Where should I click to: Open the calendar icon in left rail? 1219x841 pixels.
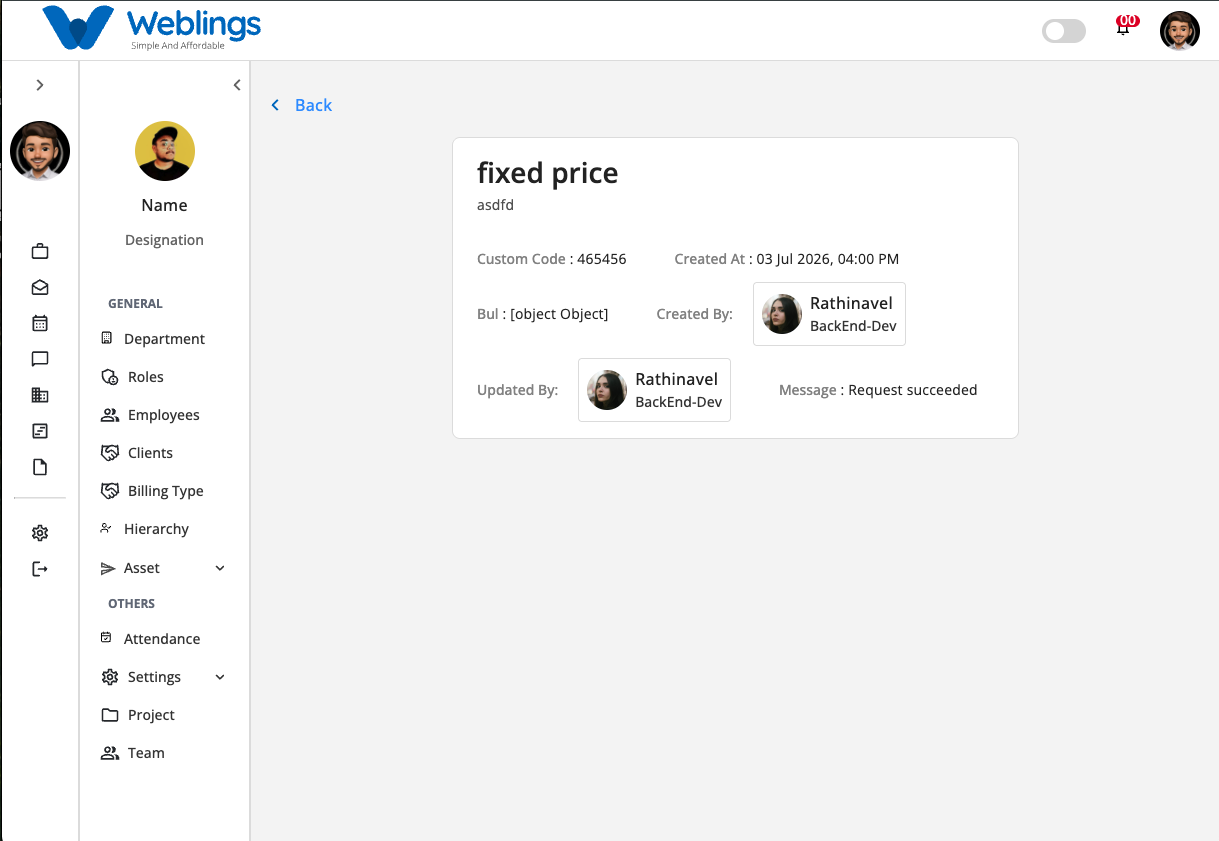pyautogui.click(x=40, y=323)
